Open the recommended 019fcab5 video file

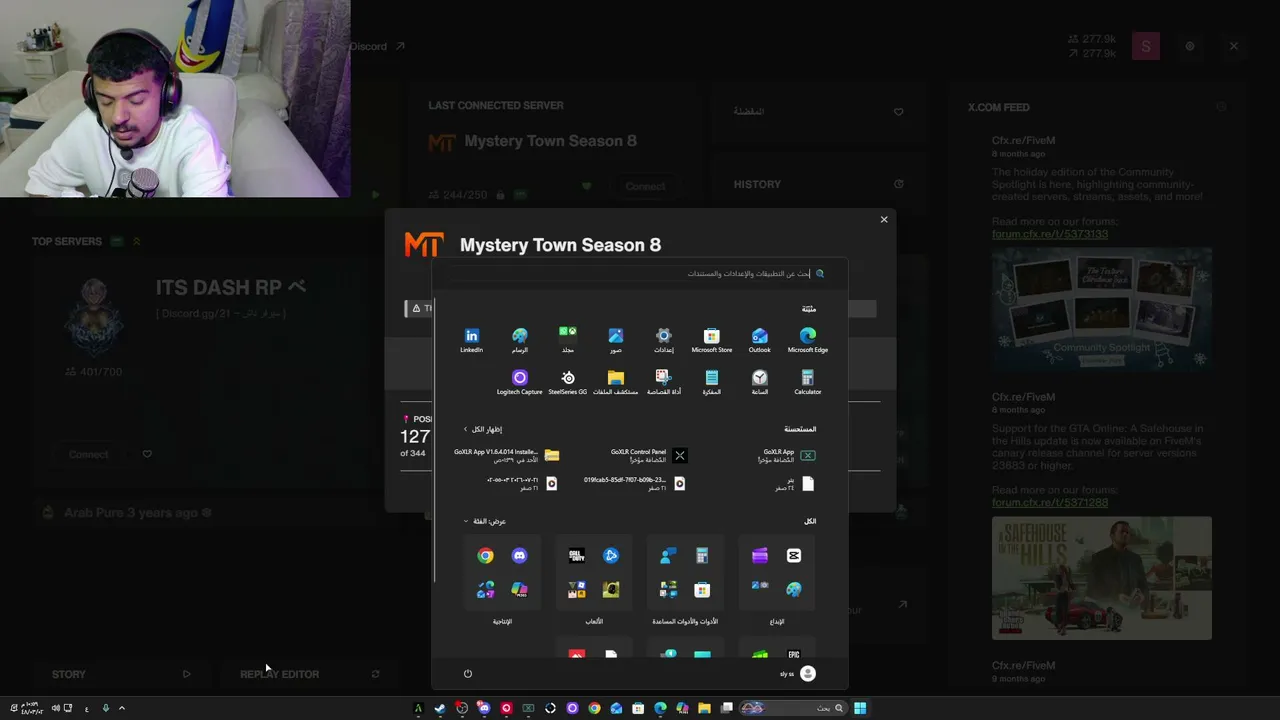point(634,483)
